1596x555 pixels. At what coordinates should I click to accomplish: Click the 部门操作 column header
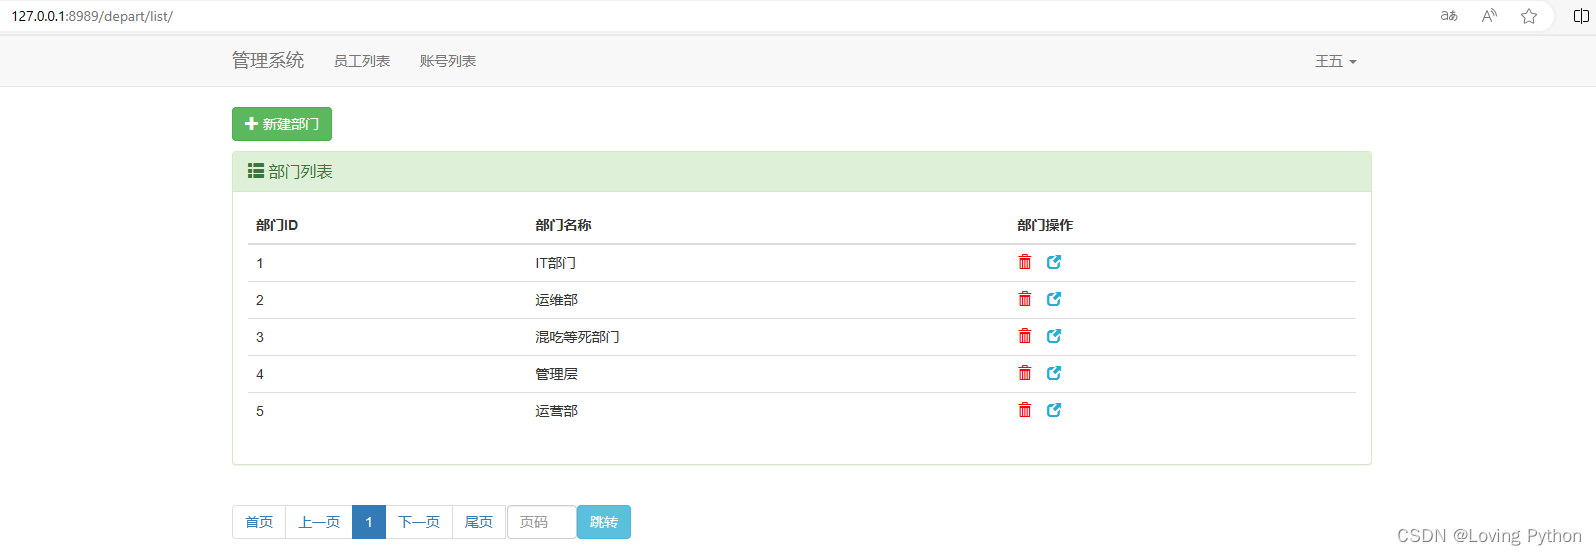point(1045,225)
